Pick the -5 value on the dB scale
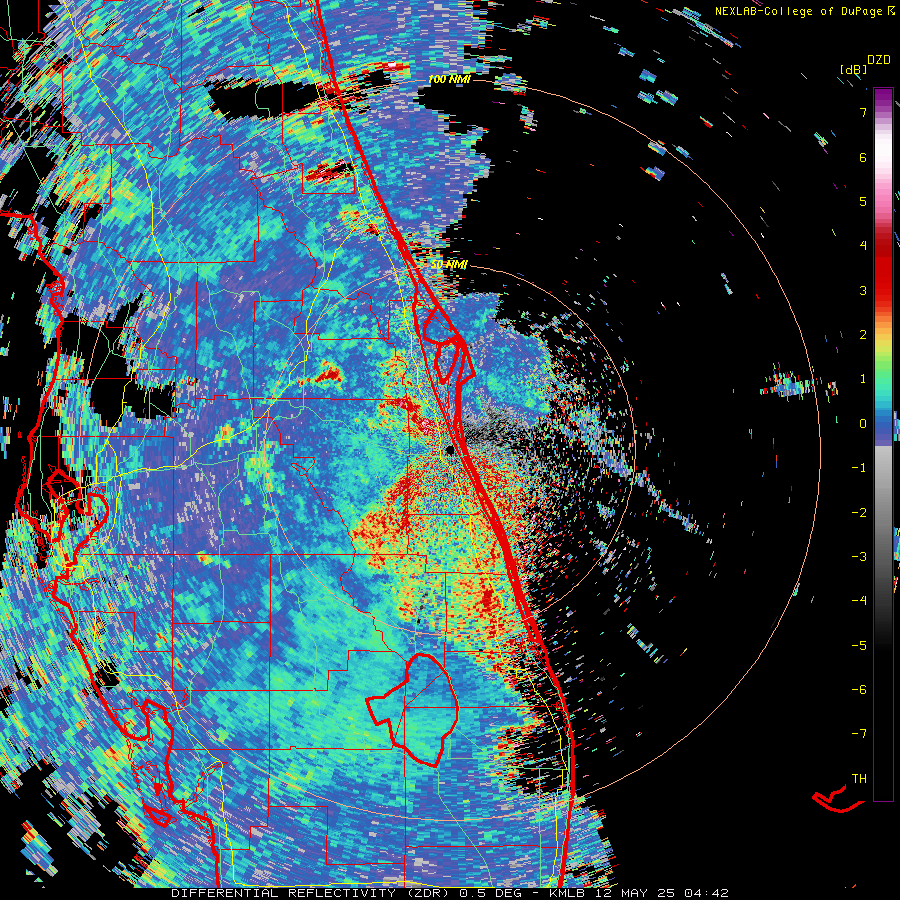The image size is (900, 900). tap(859, 645)
